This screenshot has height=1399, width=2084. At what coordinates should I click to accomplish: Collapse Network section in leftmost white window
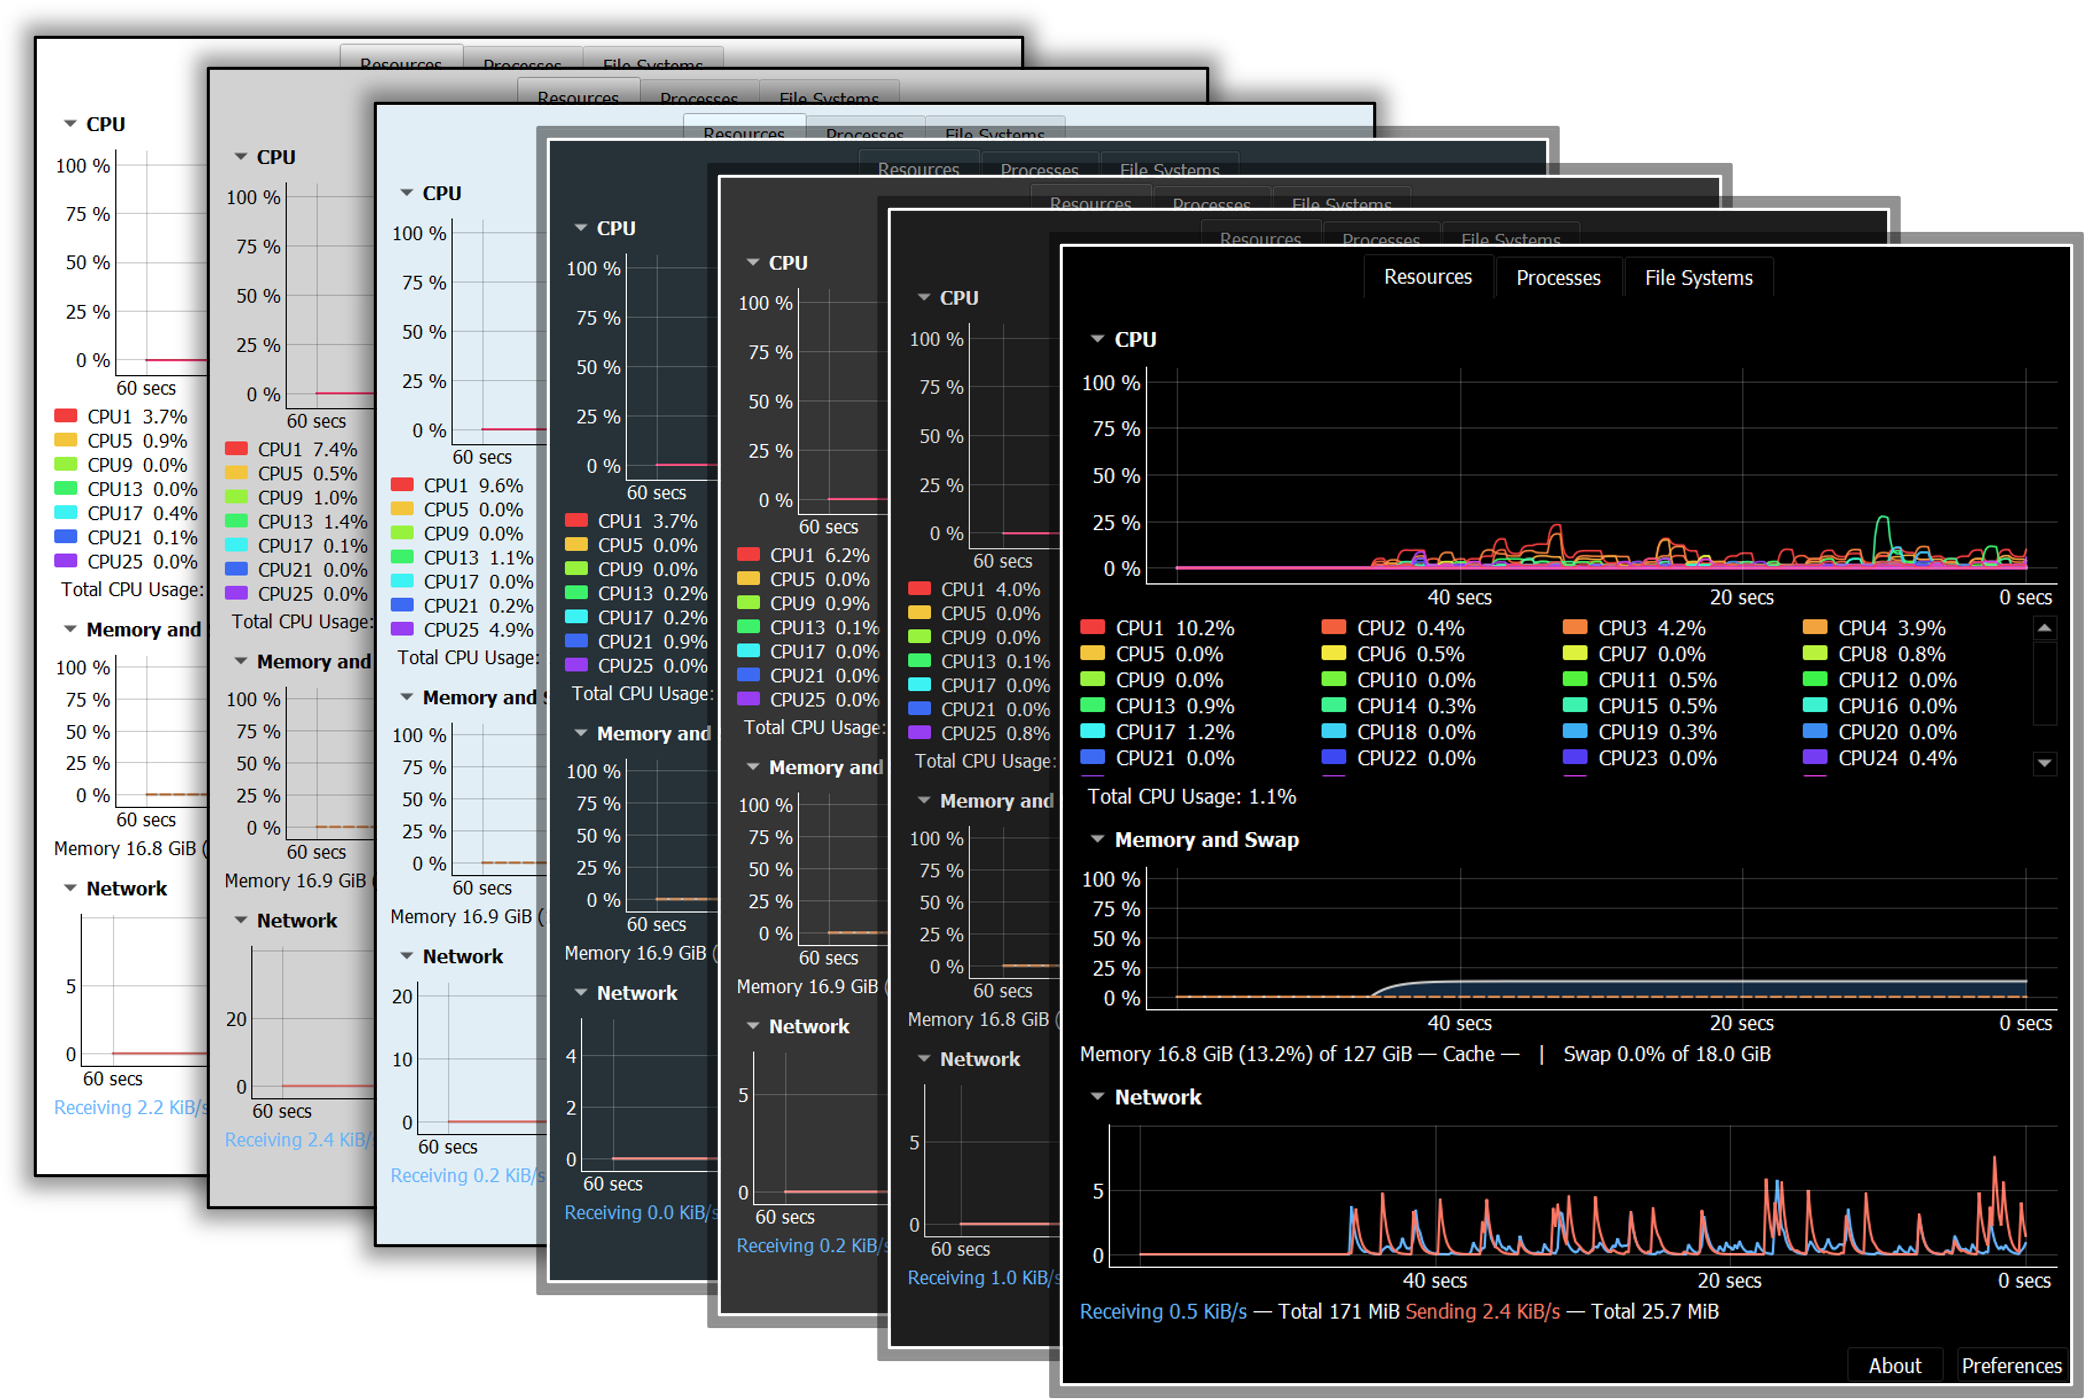70,888
